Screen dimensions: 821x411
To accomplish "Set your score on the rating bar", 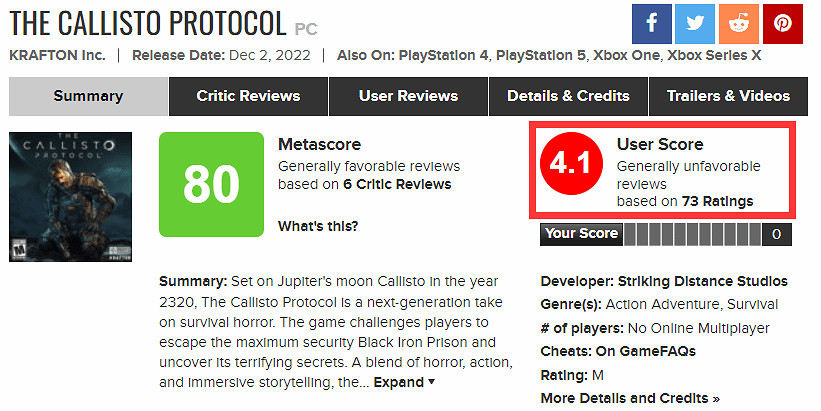I will [690, 235].
